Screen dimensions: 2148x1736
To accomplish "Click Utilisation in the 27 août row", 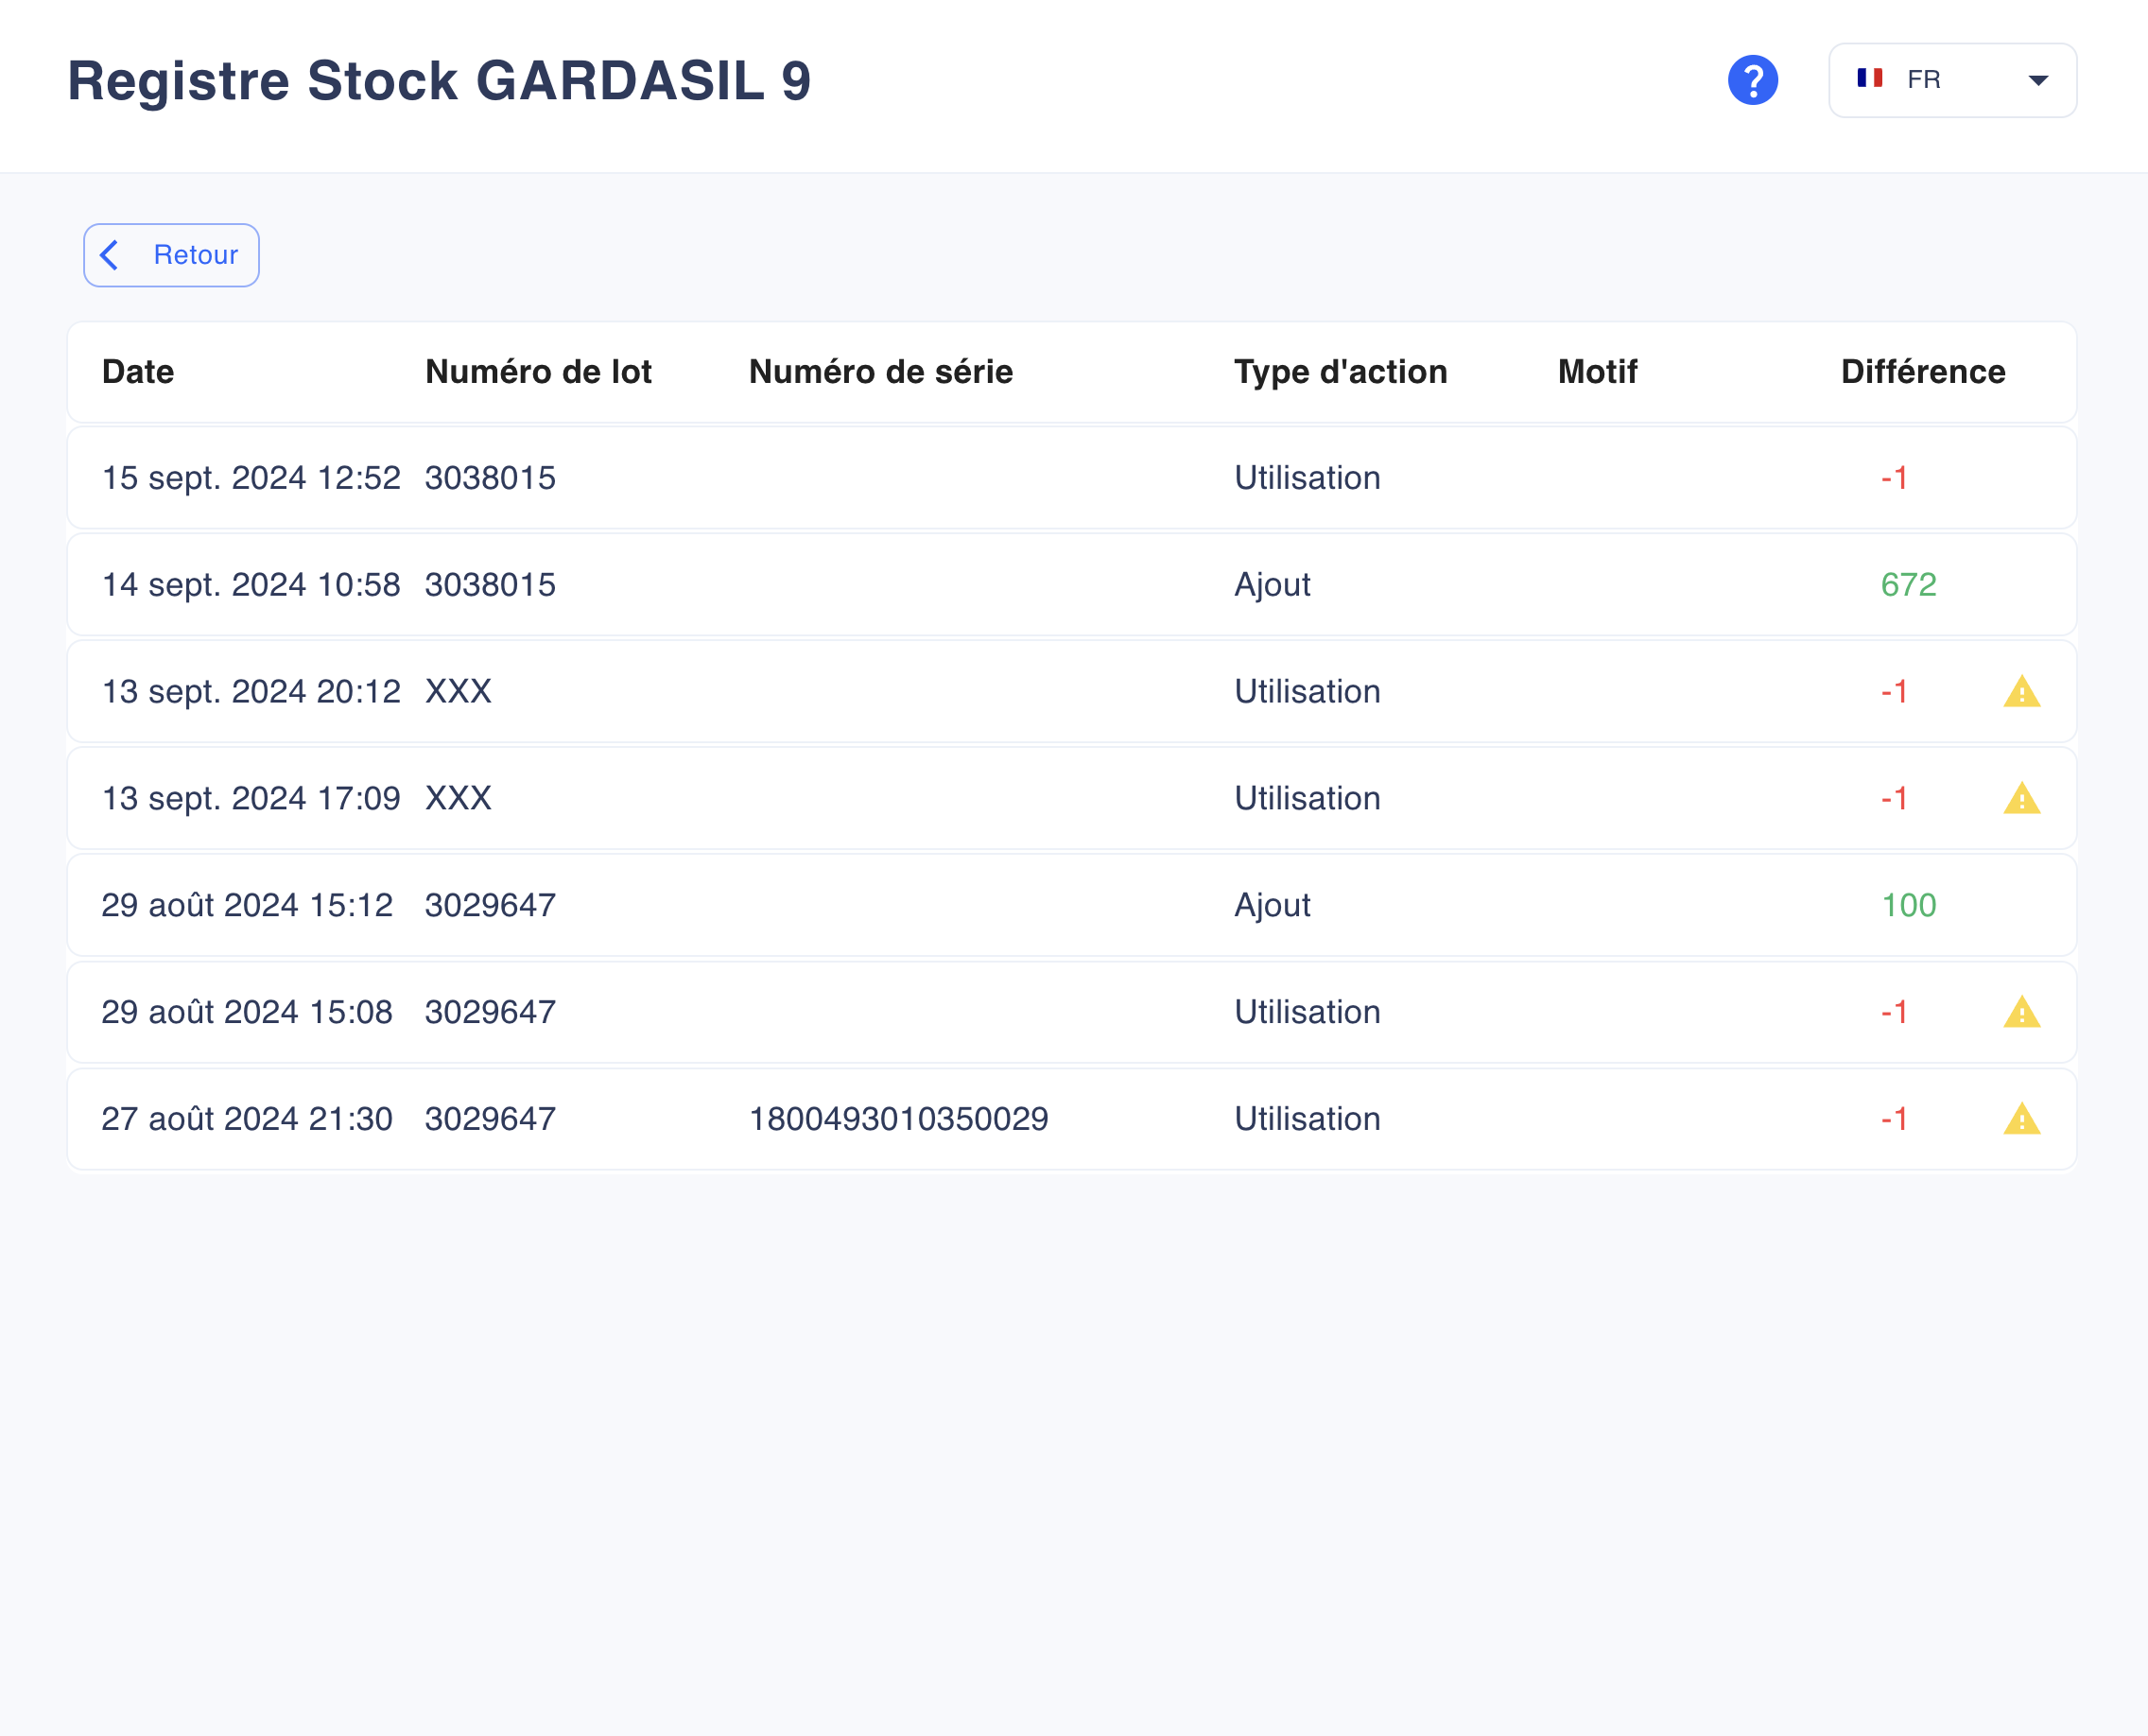I will click(x=1307, y=1119).
